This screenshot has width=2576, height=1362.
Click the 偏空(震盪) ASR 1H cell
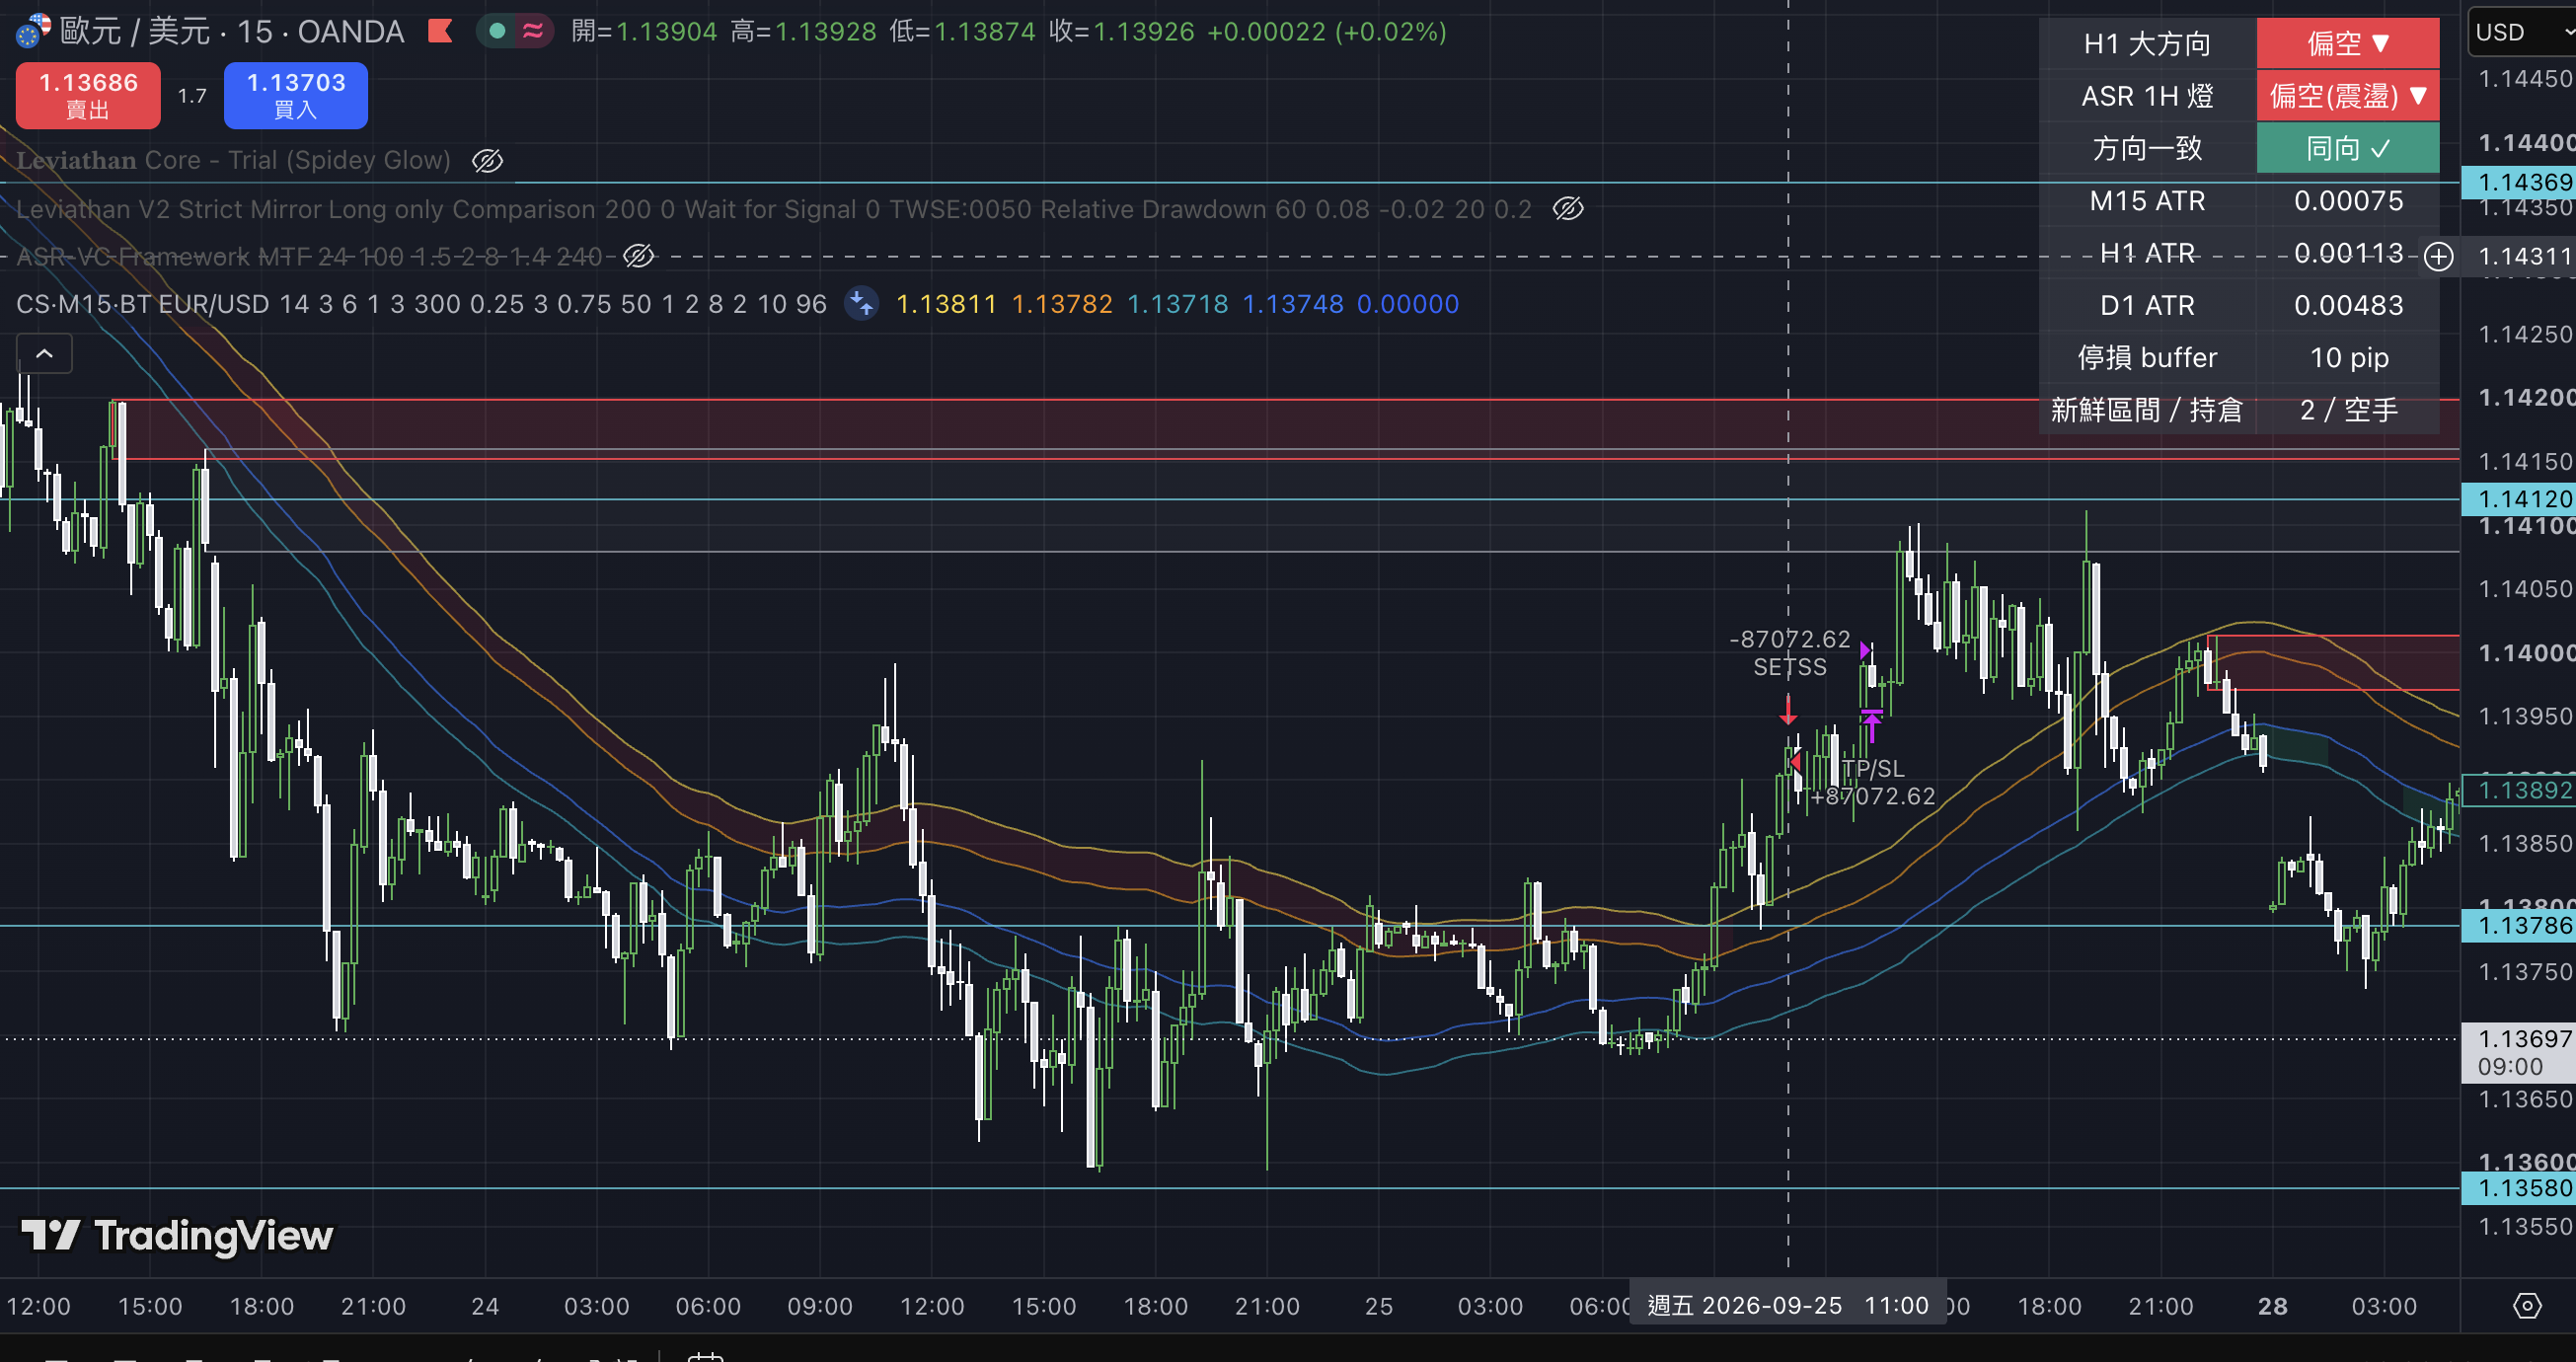click(x=2348, y=96)
